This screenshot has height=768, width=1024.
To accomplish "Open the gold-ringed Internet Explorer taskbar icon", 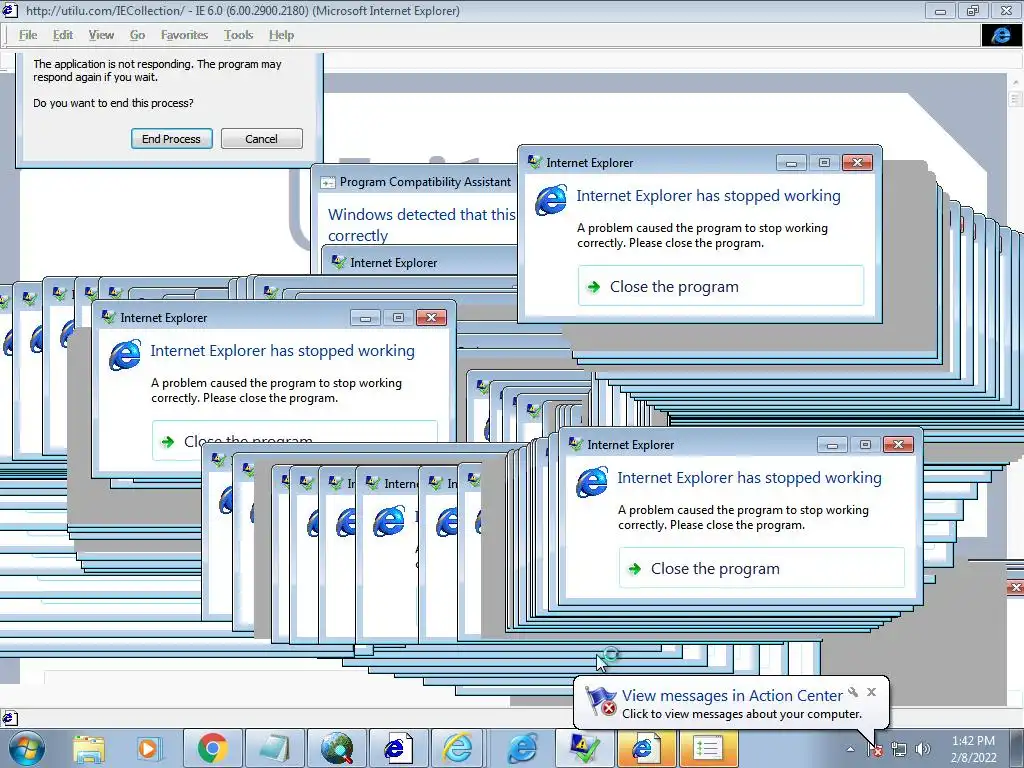I will tap(460, 748).
